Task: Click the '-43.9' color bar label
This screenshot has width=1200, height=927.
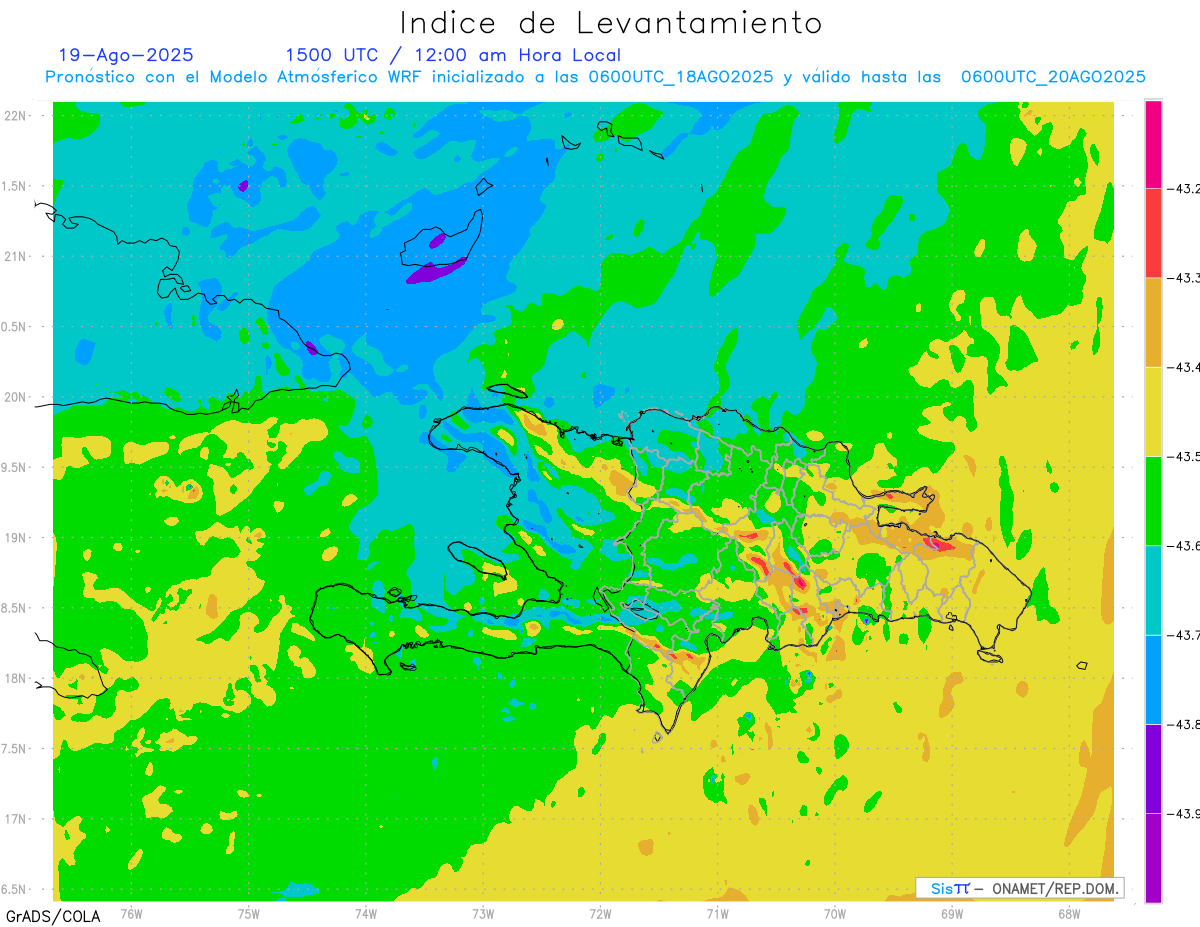Action: (x=1185, y=813)
